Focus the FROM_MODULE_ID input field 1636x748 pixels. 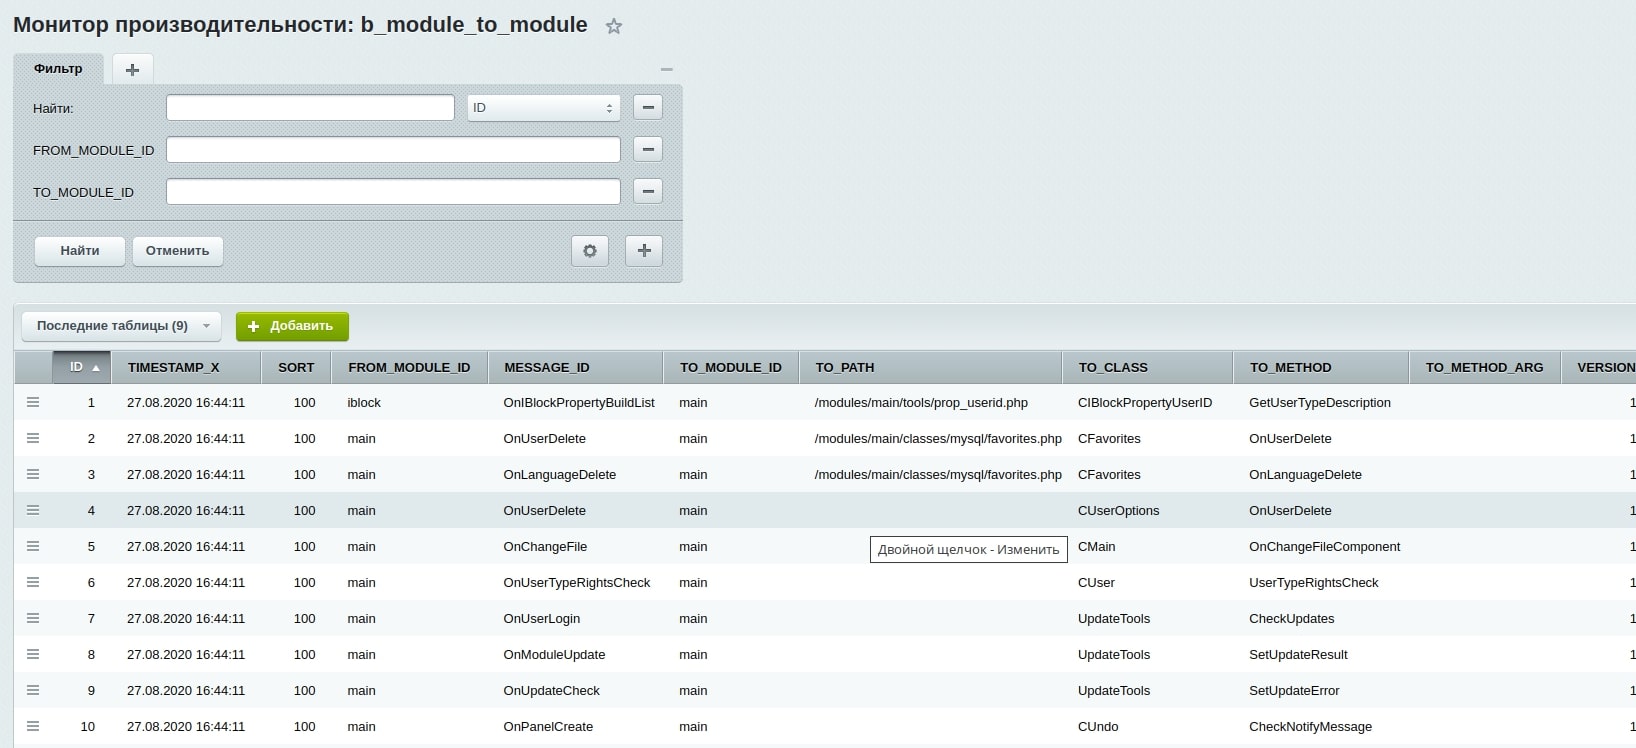pos(393,150)
